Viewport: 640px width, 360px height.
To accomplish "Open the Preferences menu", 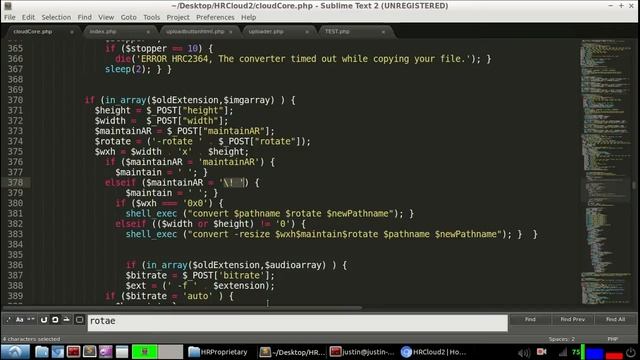I will [x=215, y=17].
